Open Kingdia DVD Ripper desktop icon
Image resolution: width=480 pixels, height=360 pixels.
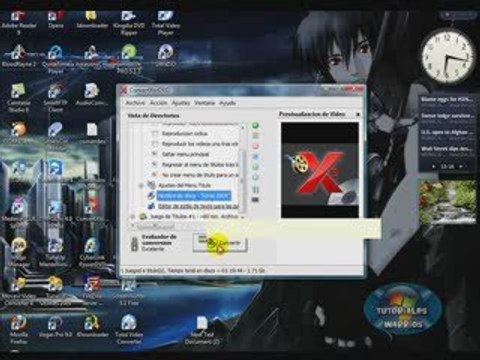(x=129, y=23)
